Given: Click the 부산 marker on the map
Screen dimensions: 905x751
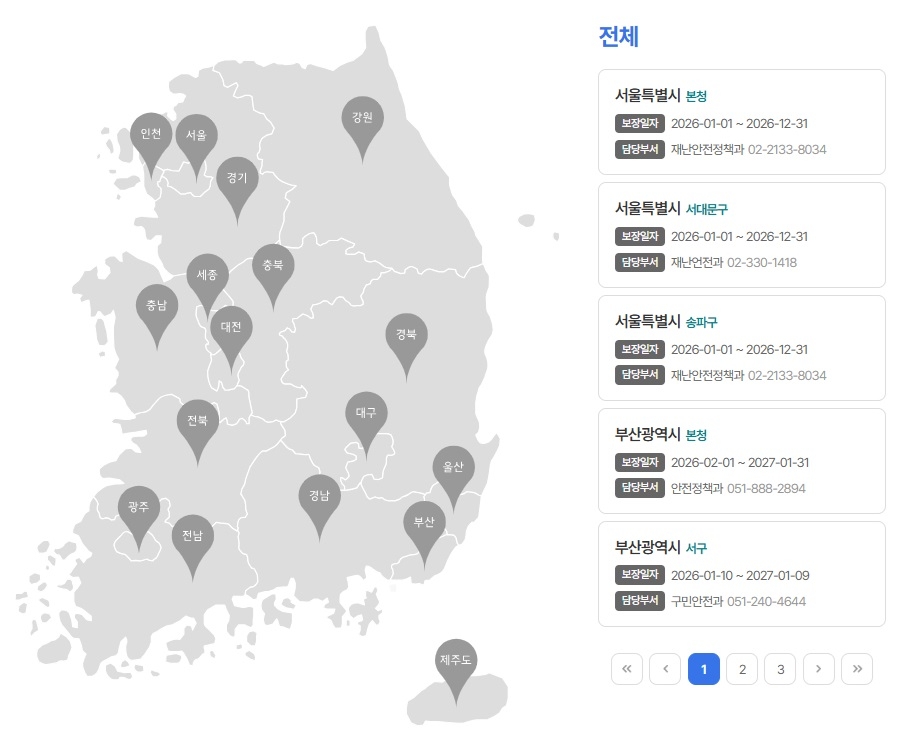Looking at the screenshot, I should click(x=425, y=521).
